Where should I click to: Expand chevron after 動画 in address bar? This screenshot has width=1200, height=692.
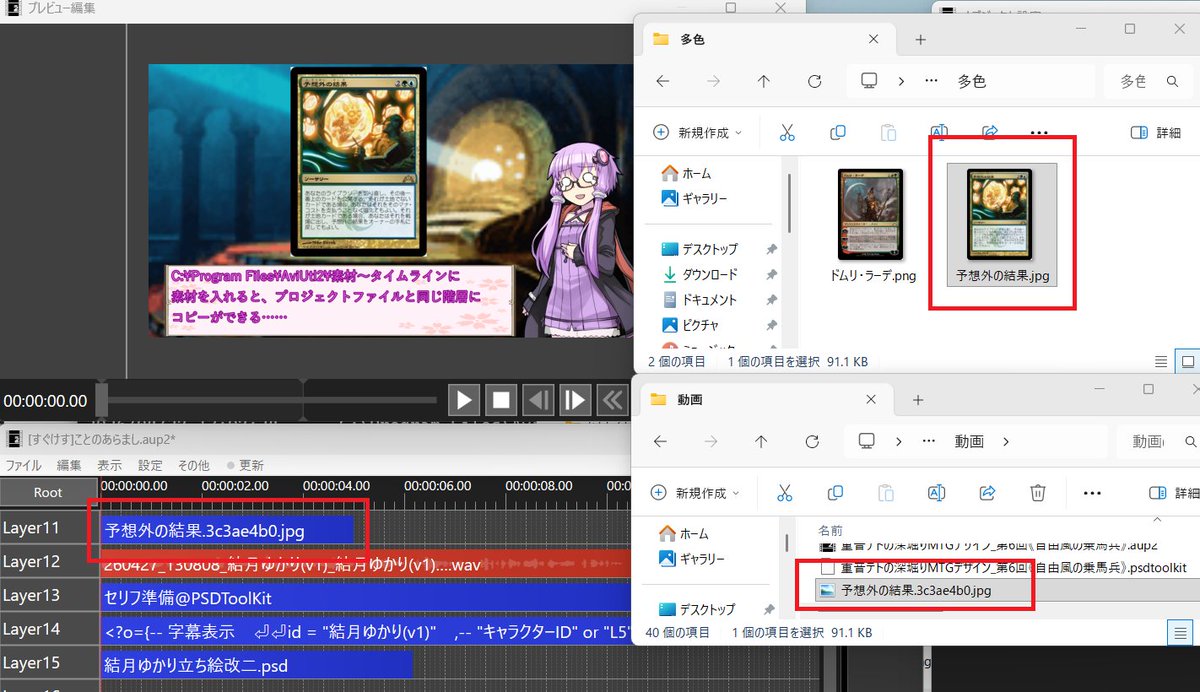pyautogui.click(x=1005, y=441)
